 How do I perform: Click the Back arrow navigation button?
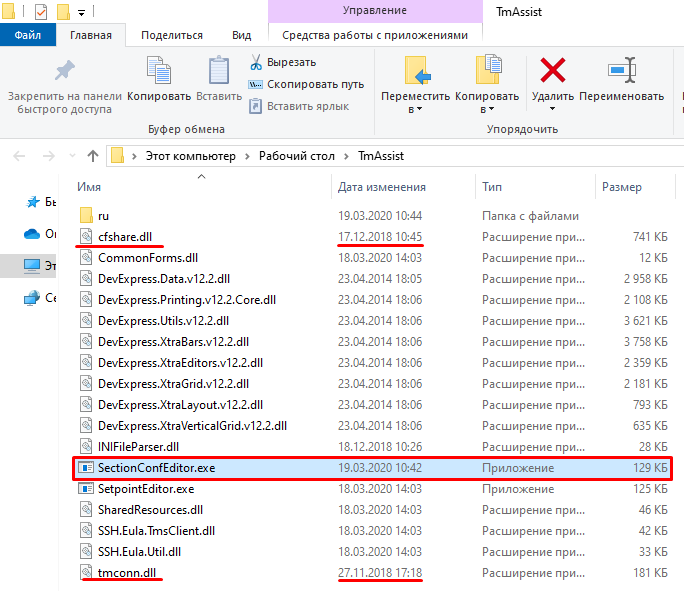point(21,156)
